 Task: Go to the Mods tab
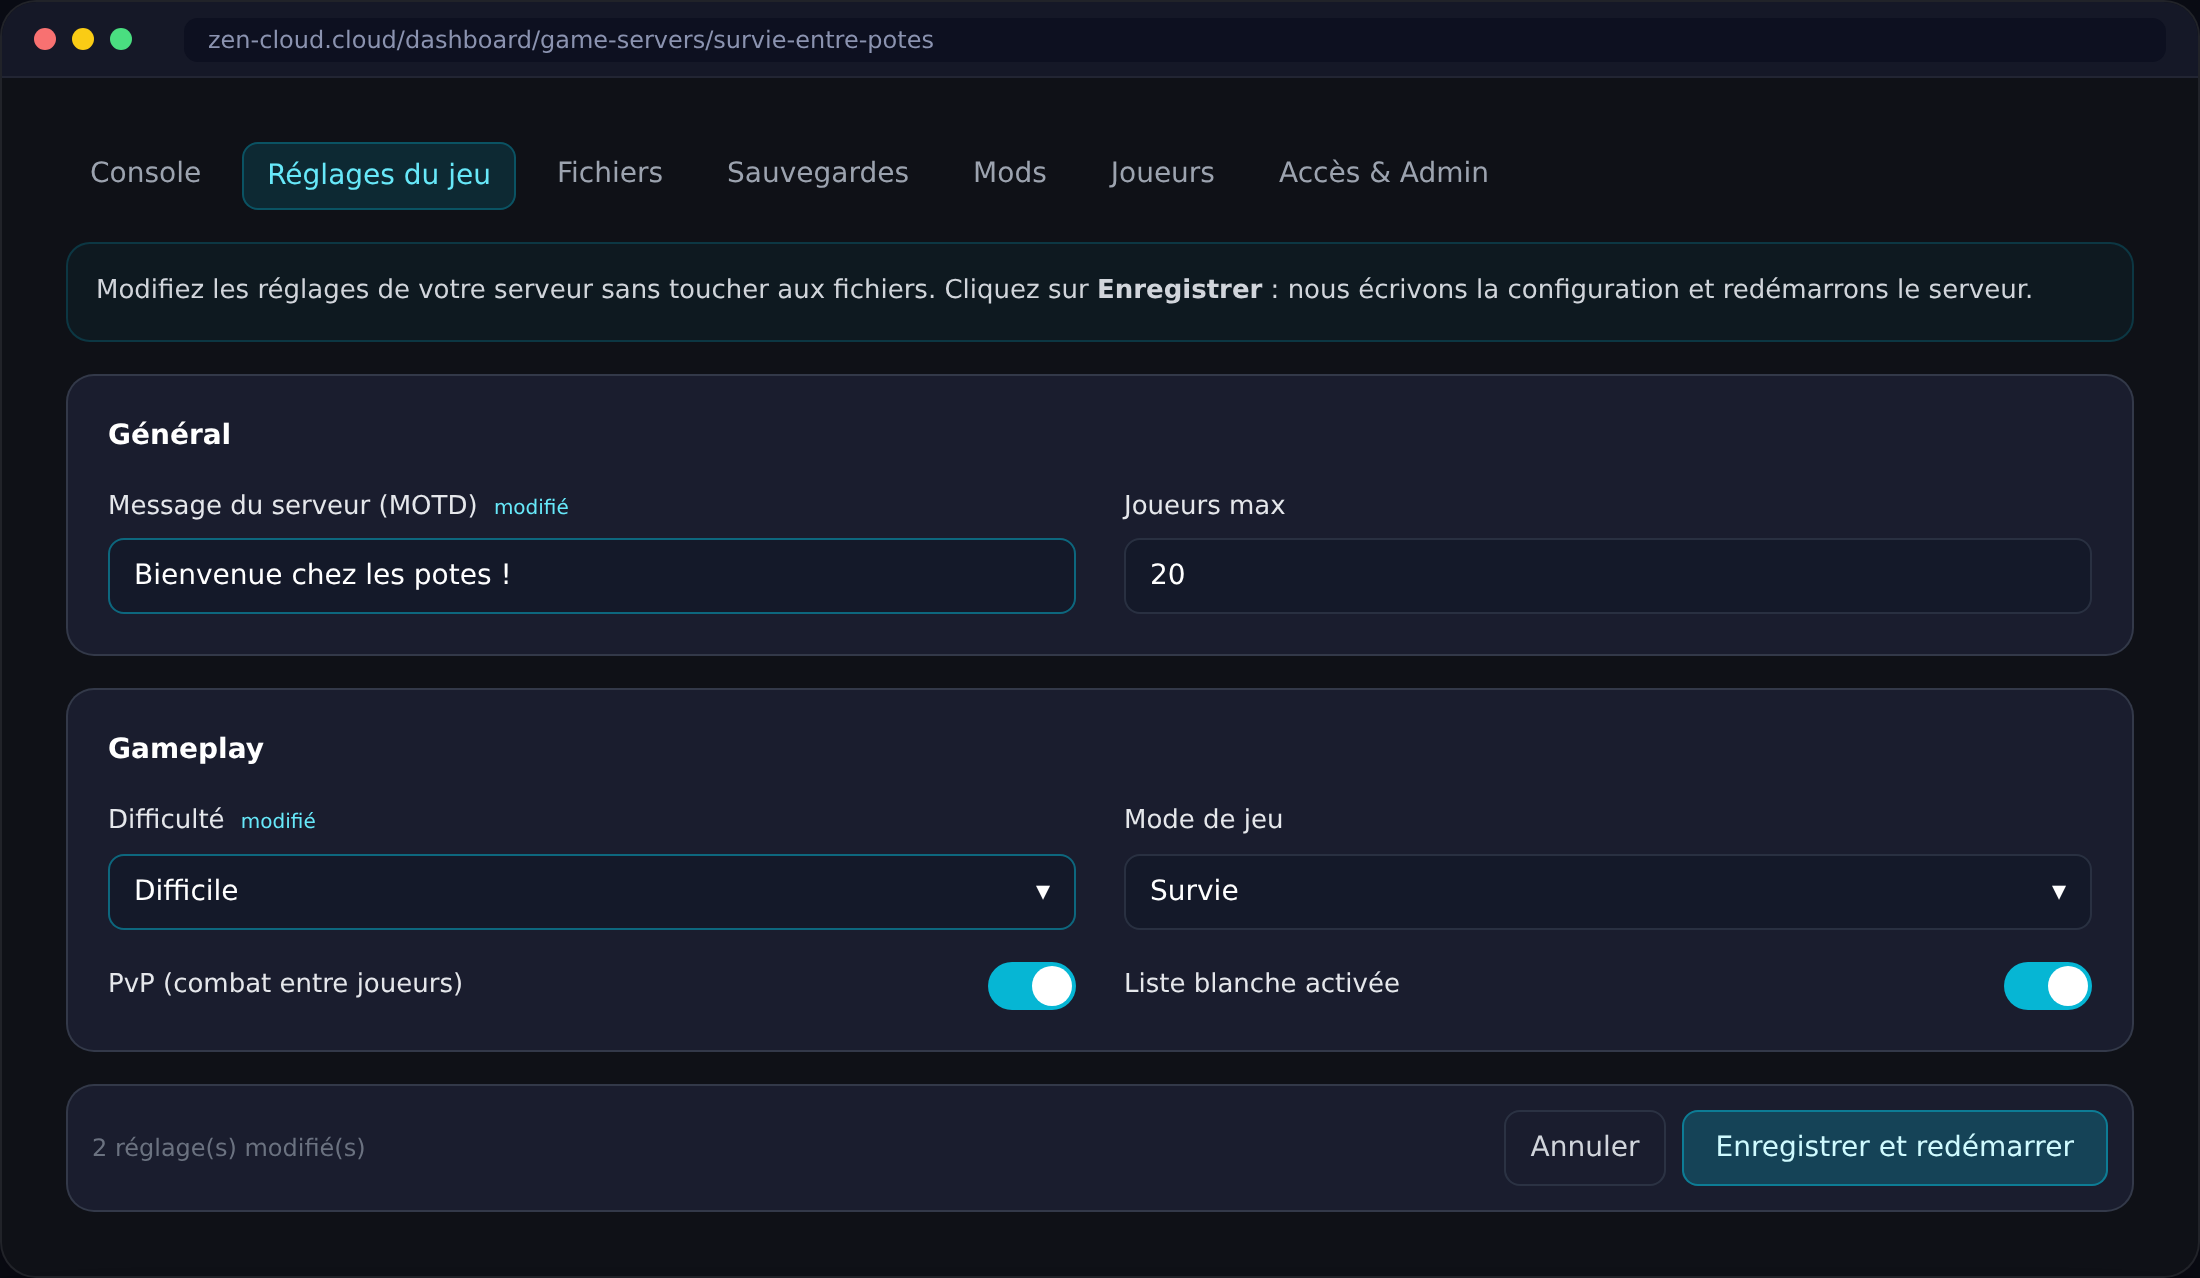click(1009, 173)
